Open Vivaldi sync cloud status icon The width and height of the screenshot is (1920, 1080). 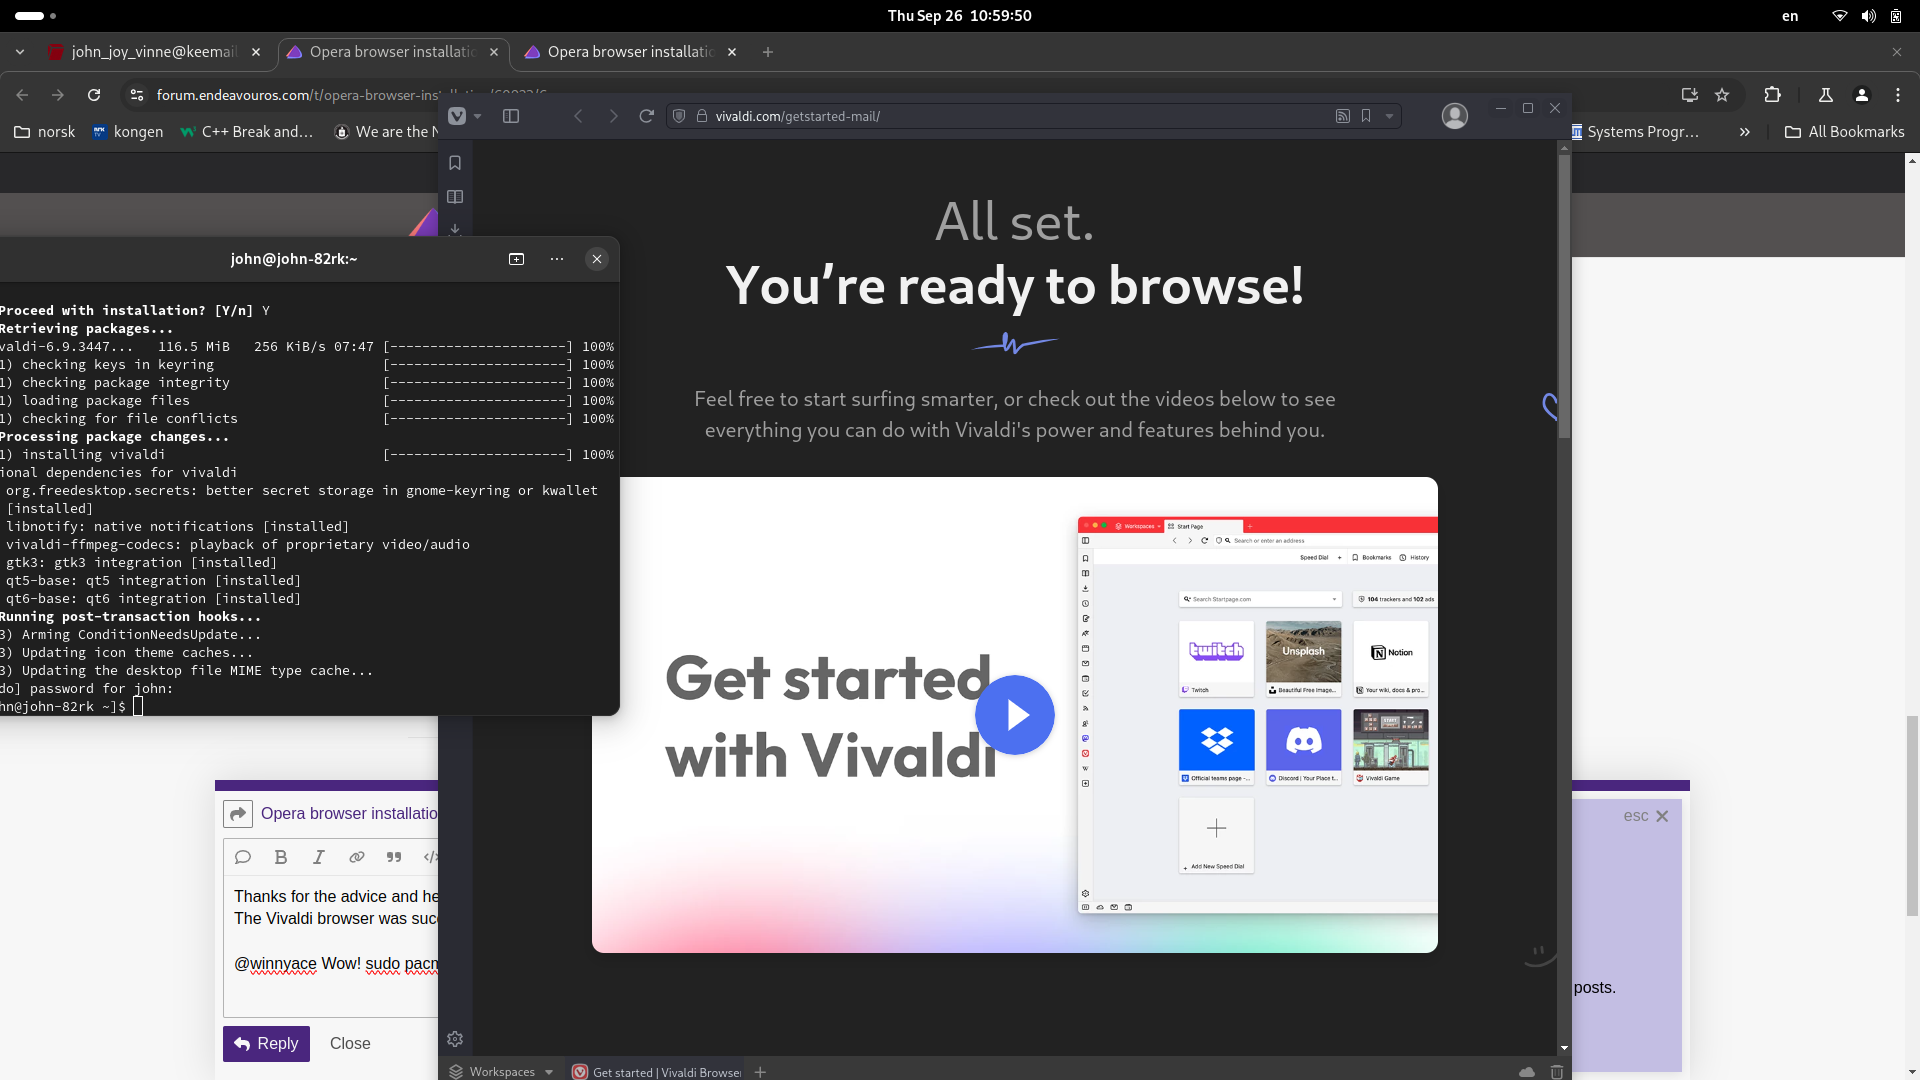click(1527, 1071)
